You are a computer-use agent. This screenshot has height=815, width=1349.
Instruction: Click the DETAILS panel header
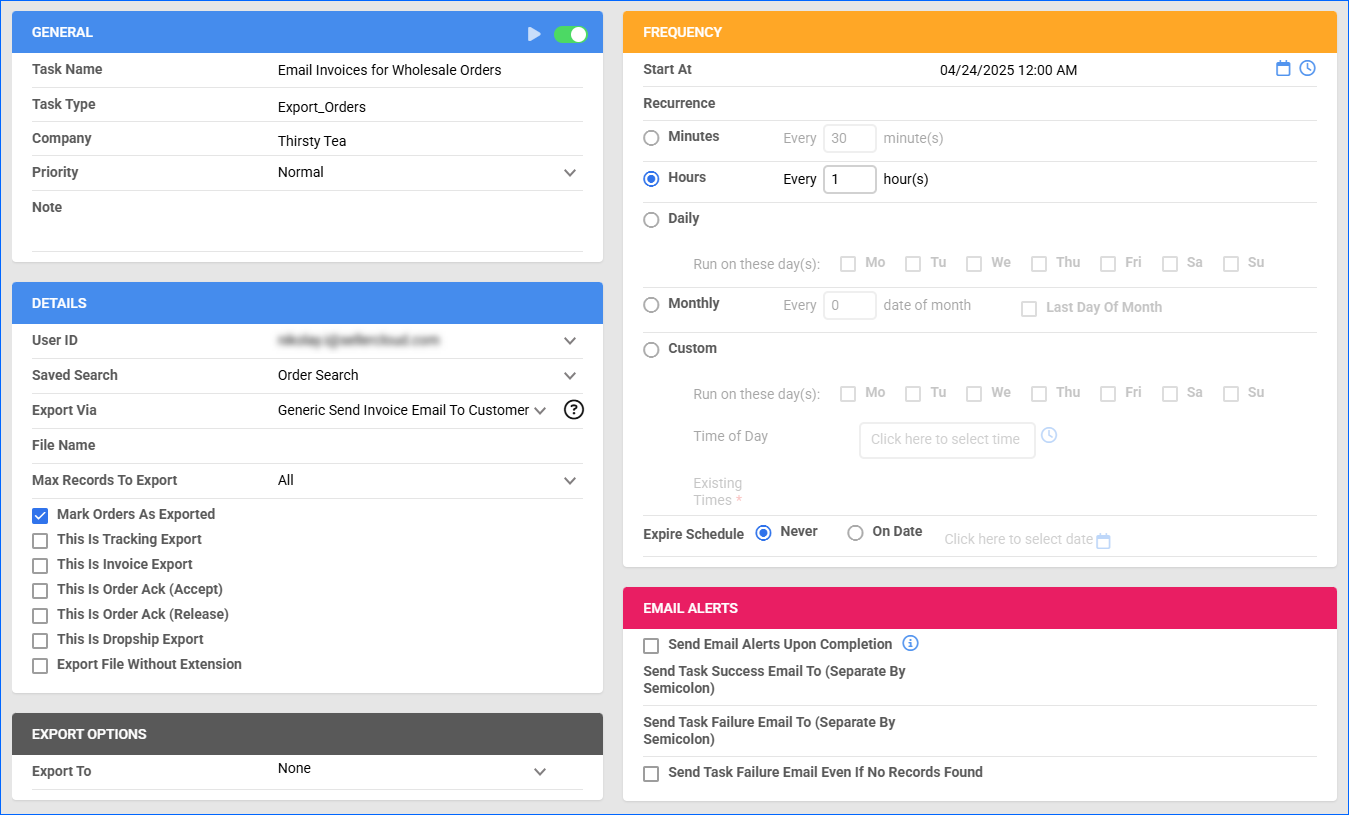(307, 303)
